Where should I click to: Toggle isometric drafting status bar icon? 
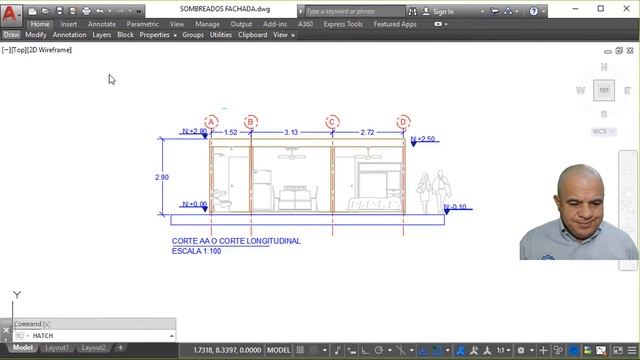point(401,350)
